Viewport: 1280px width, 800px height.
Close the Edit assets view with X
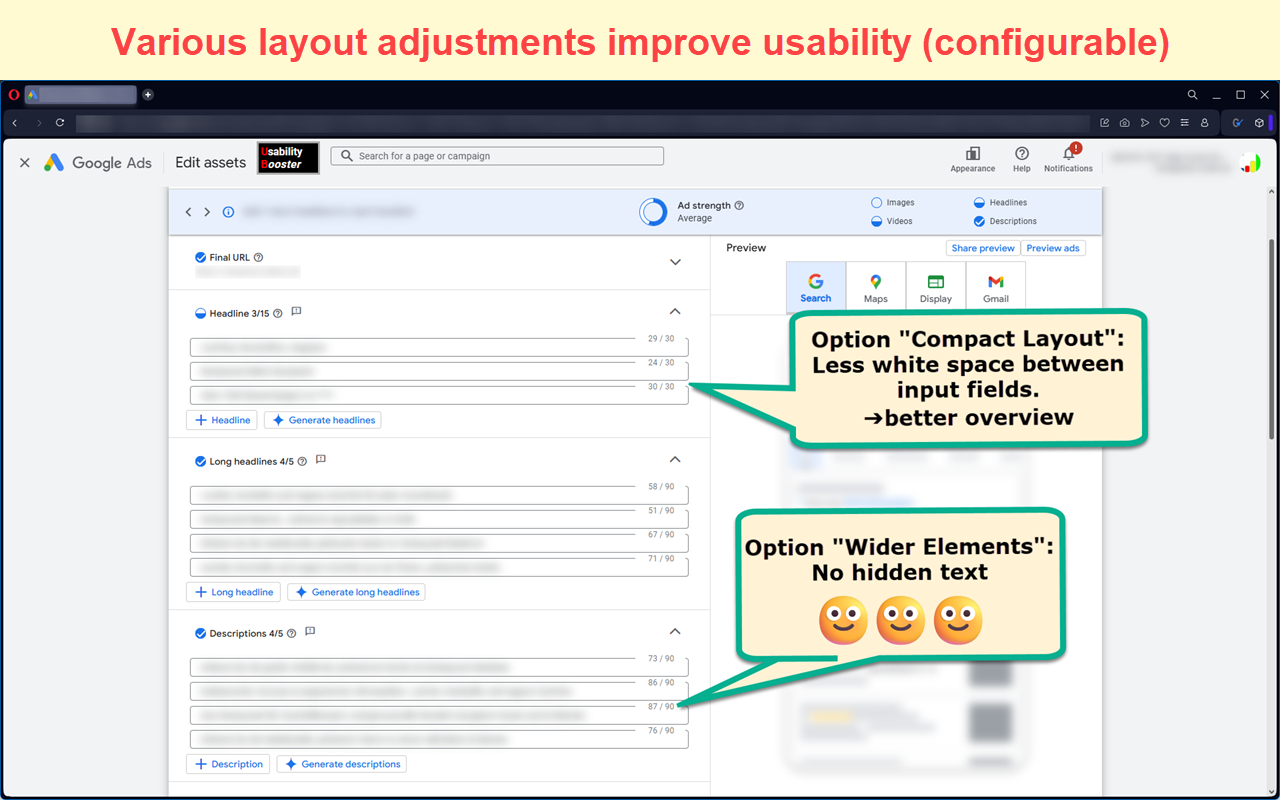point(25,162)
